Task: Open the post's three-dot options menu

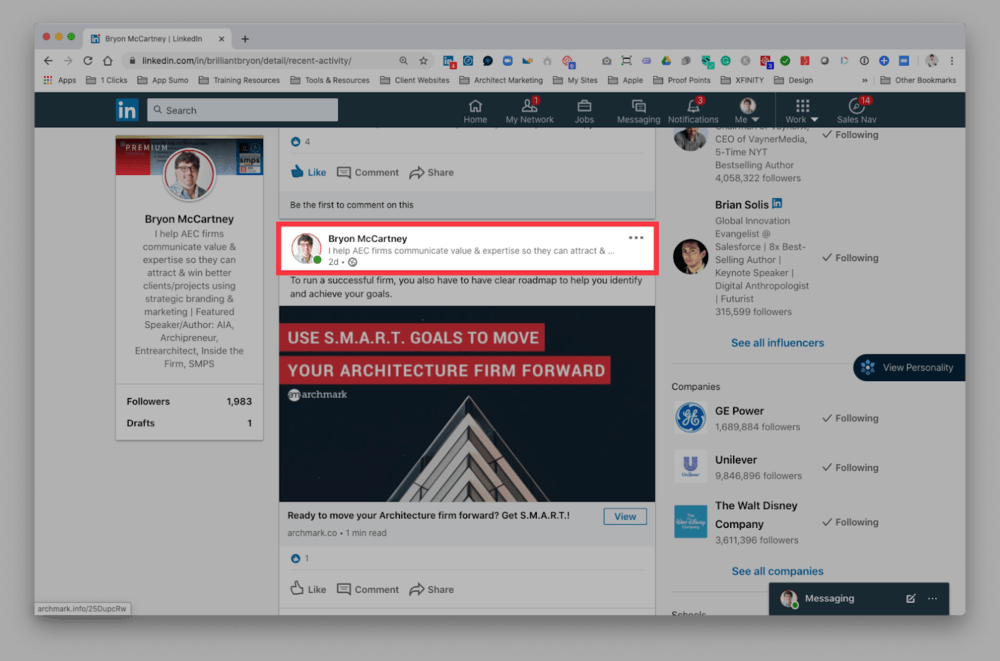Action: pyautogui.click(x=636, y=238)
